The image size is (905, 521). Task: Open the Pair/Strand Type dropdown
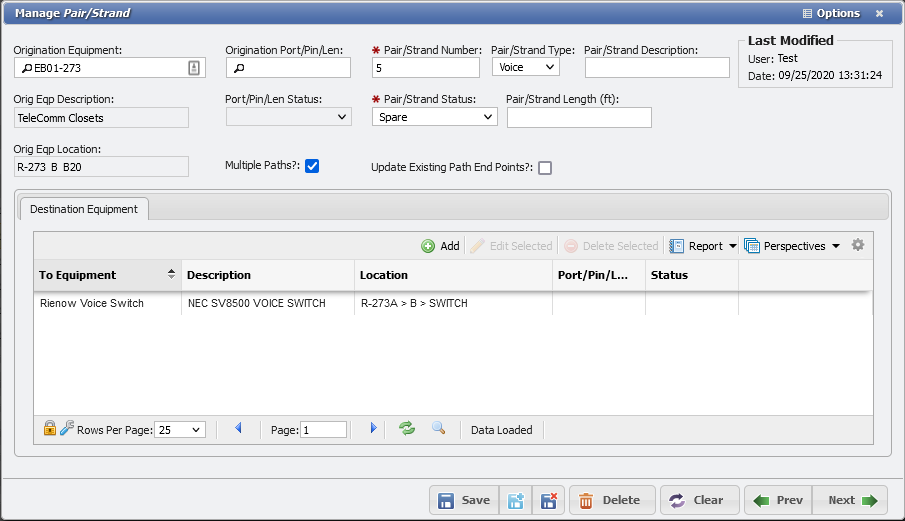click(525, 67)
